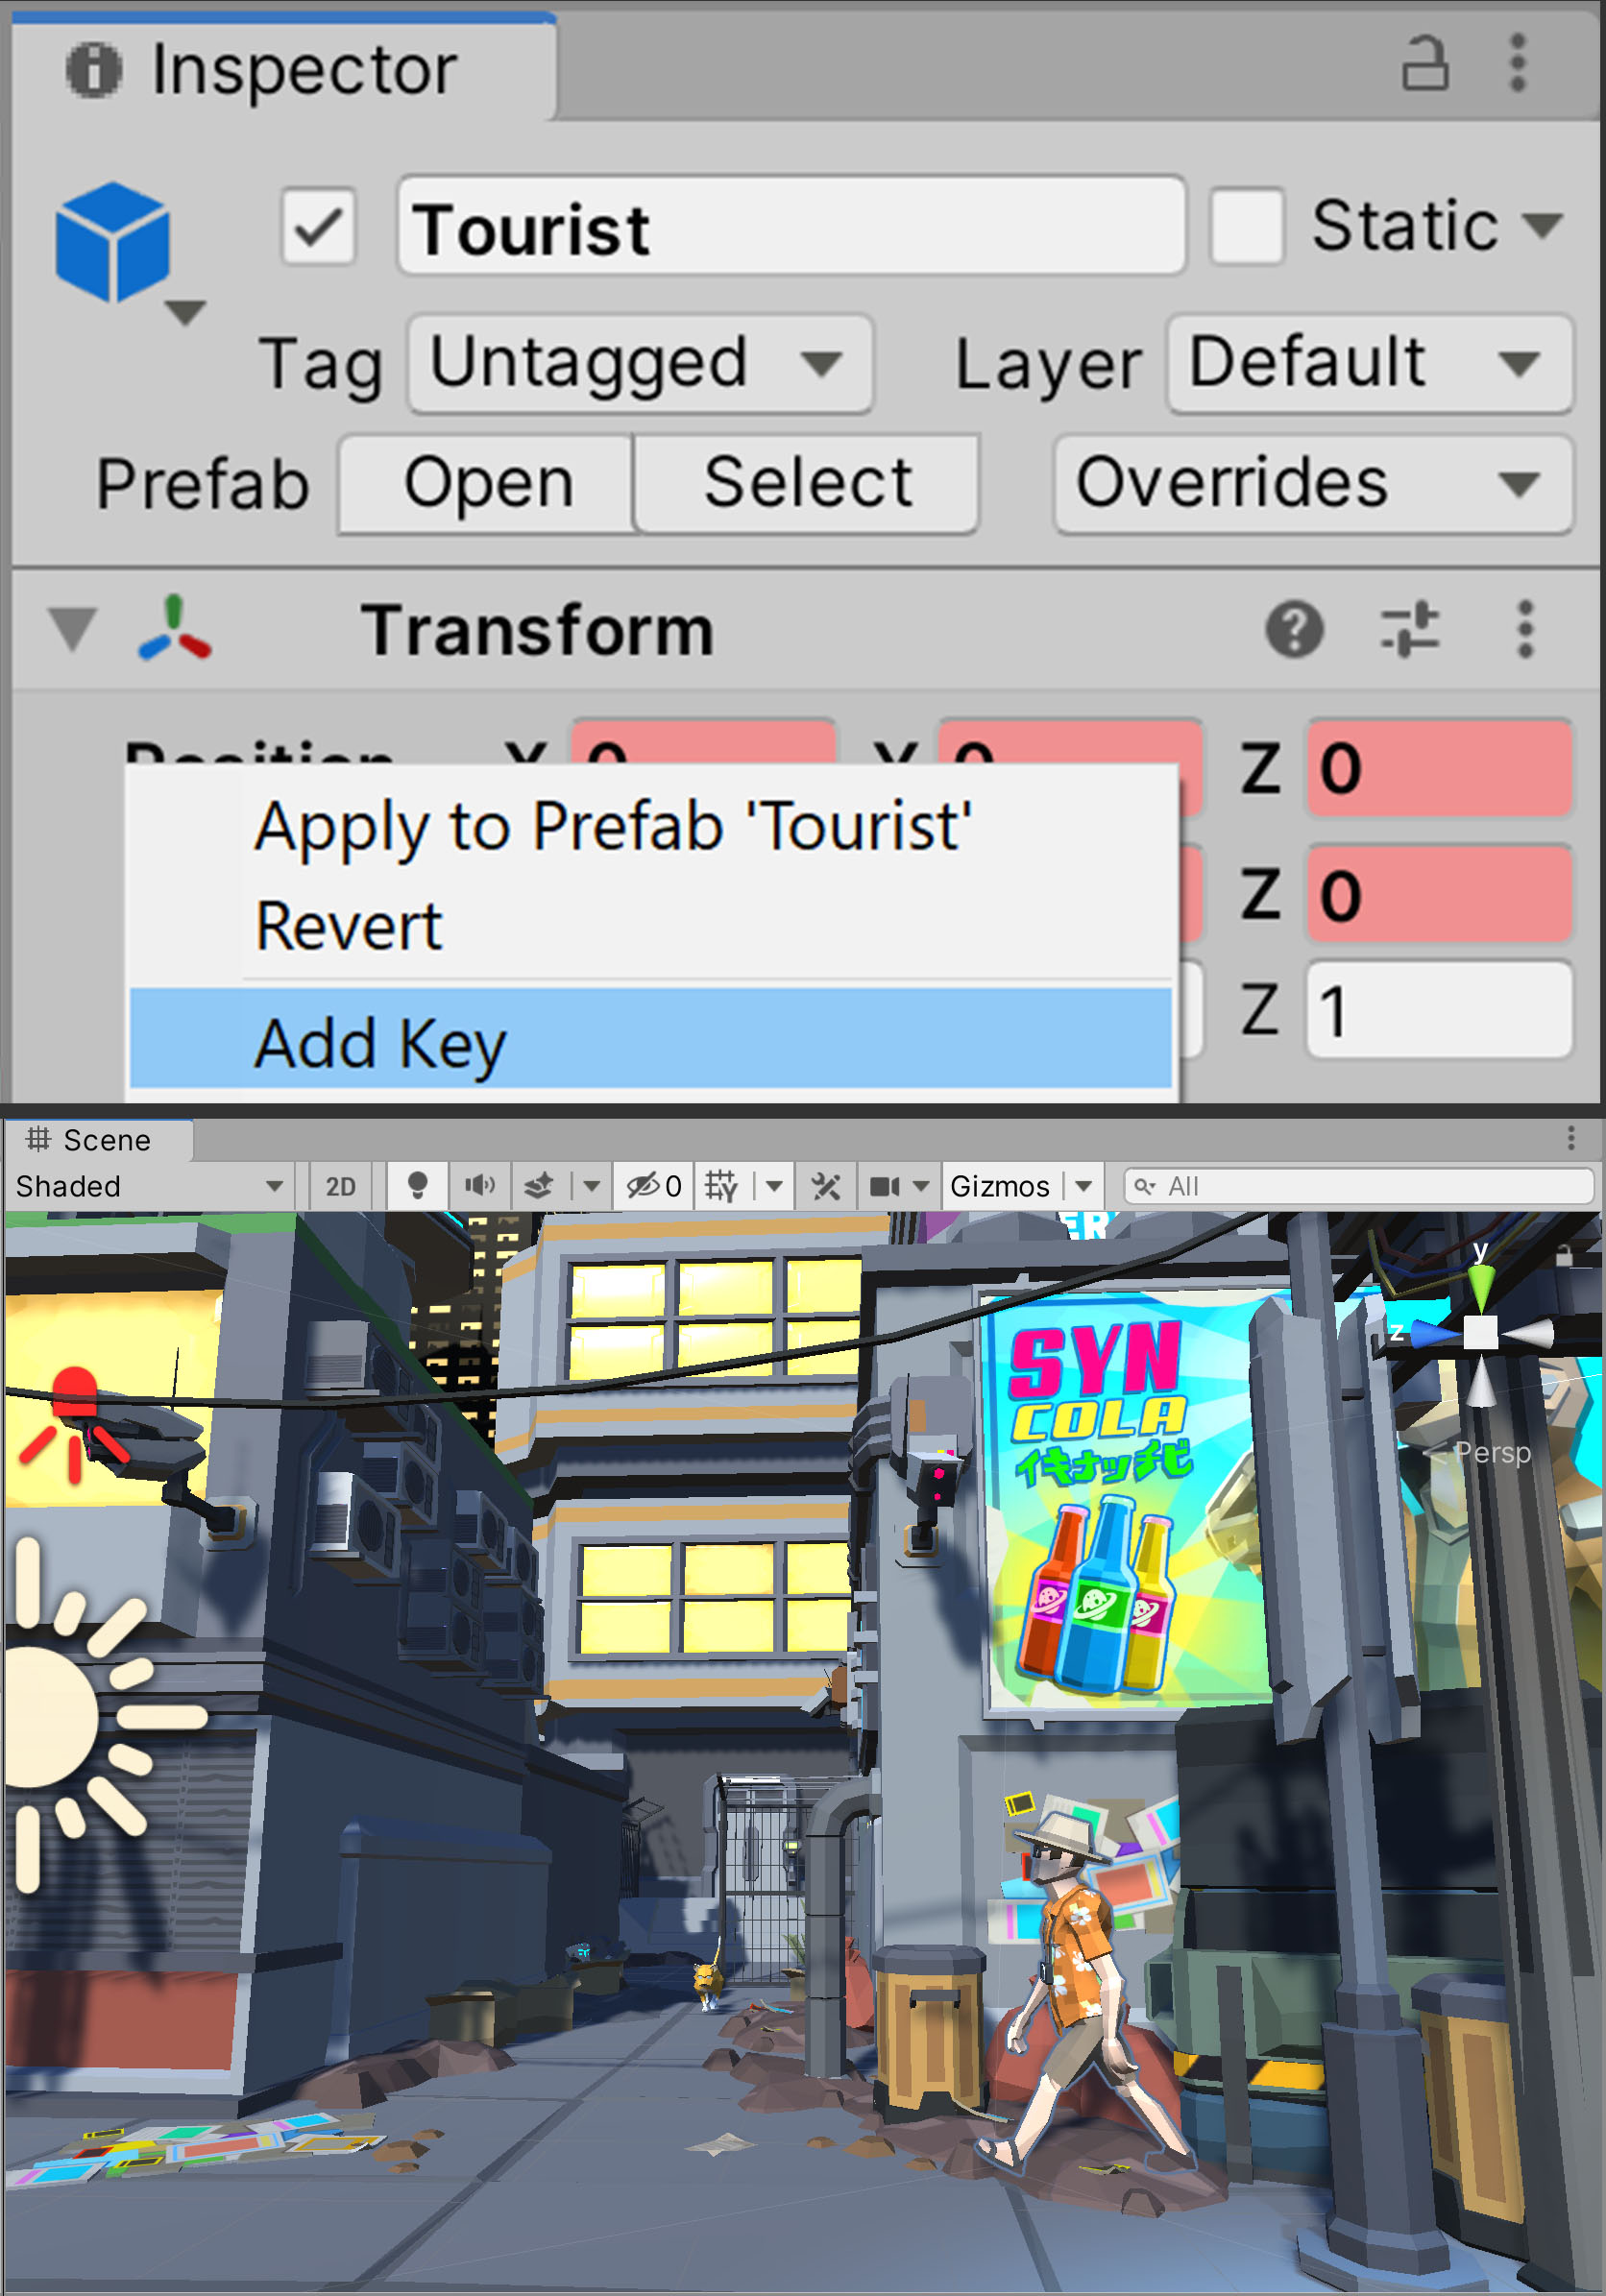Open the Untagged tag dropdown
Viewport: 1606px width, 2296px height.
[x=640, y=363]
